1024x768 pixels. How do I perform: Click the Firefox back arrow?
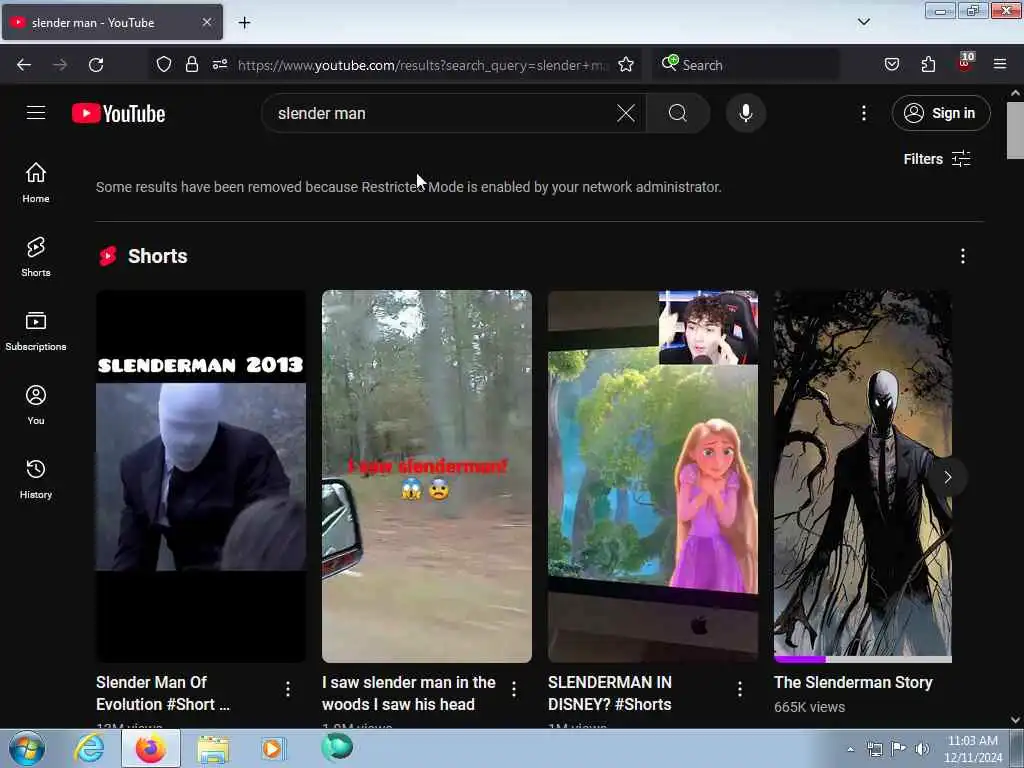(x=24, y=65)
